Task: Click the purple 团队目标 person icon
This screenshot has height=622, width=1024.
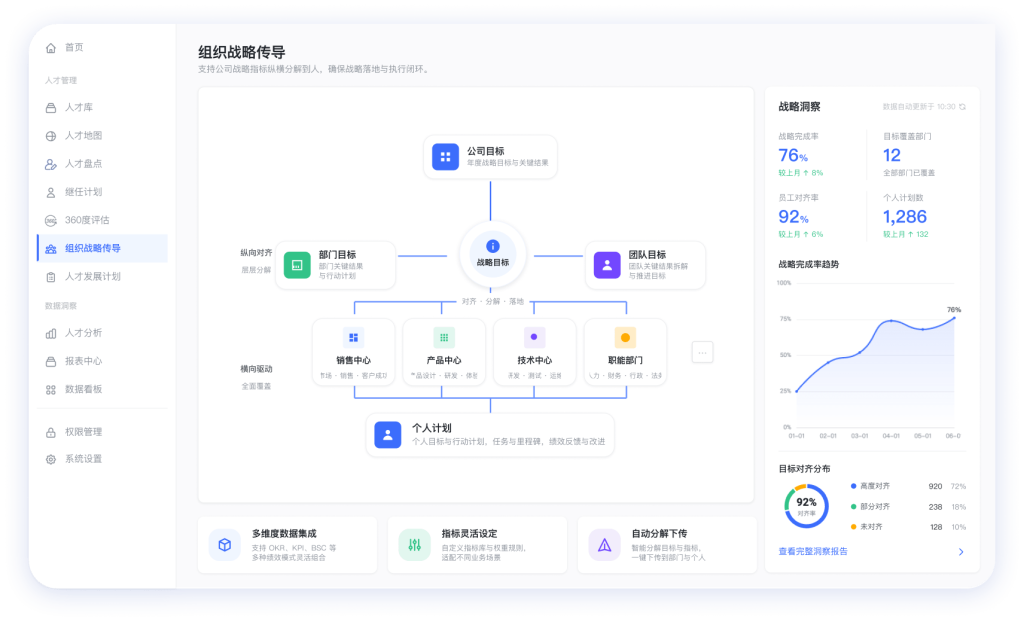Action: tap(607, 265)
